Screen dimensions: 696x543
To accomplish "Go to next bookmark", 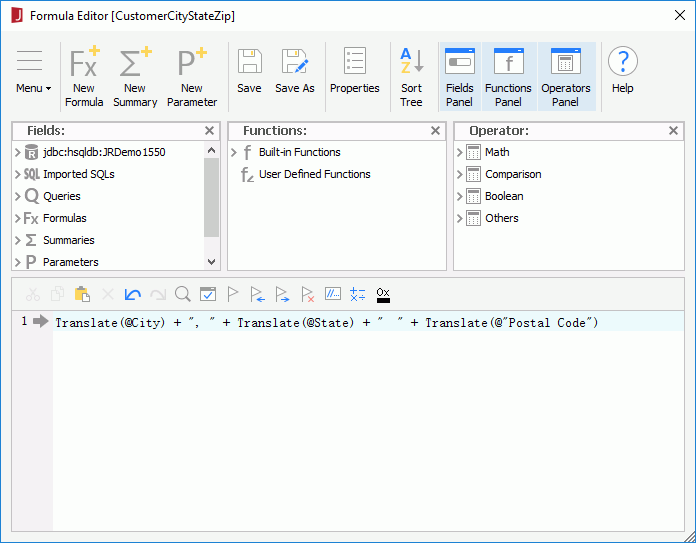I will click(x=282, y=294).
